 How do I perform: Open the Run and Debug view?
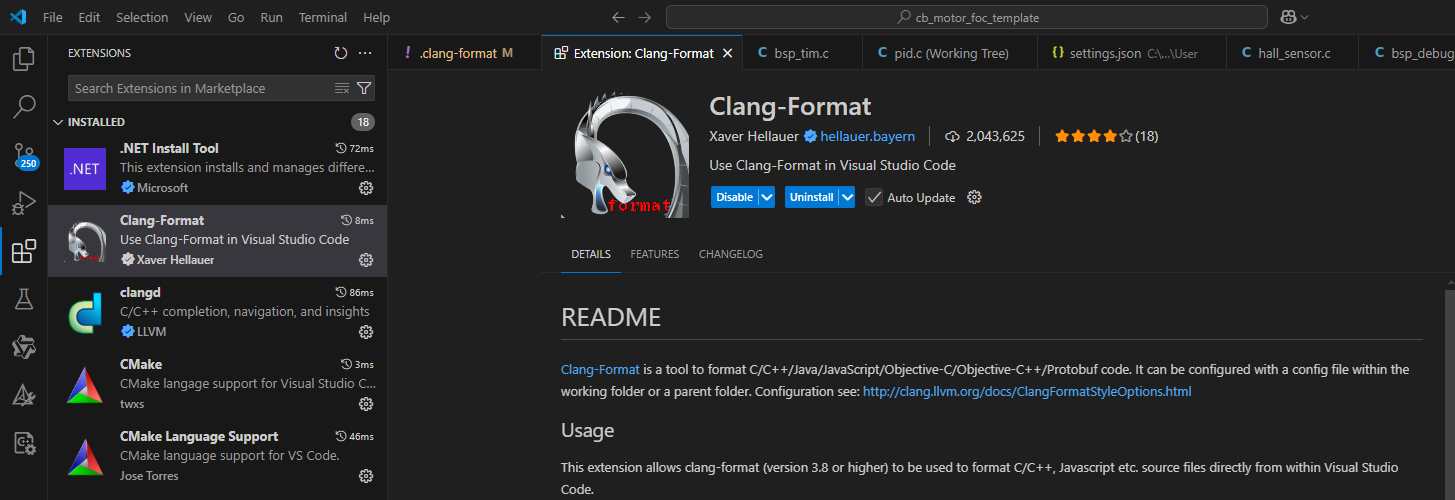pyautogui.click(x=23, y=203)
